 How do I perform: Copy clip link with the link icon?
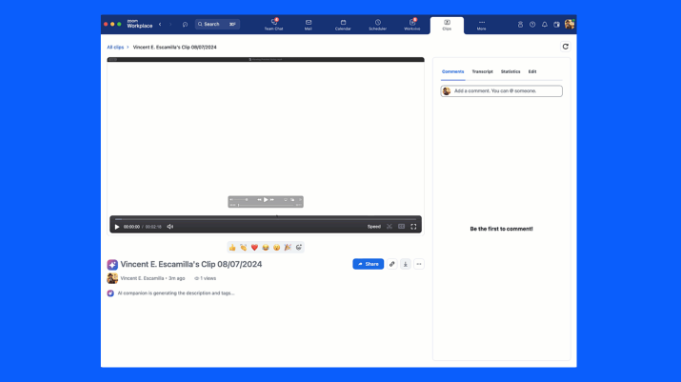pos(392,264)
